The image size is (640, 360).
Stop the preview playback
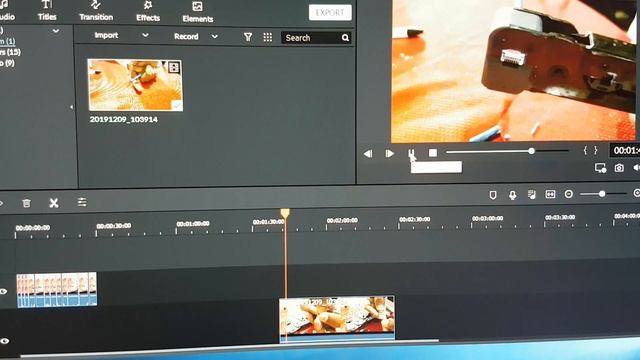point(433,153)
